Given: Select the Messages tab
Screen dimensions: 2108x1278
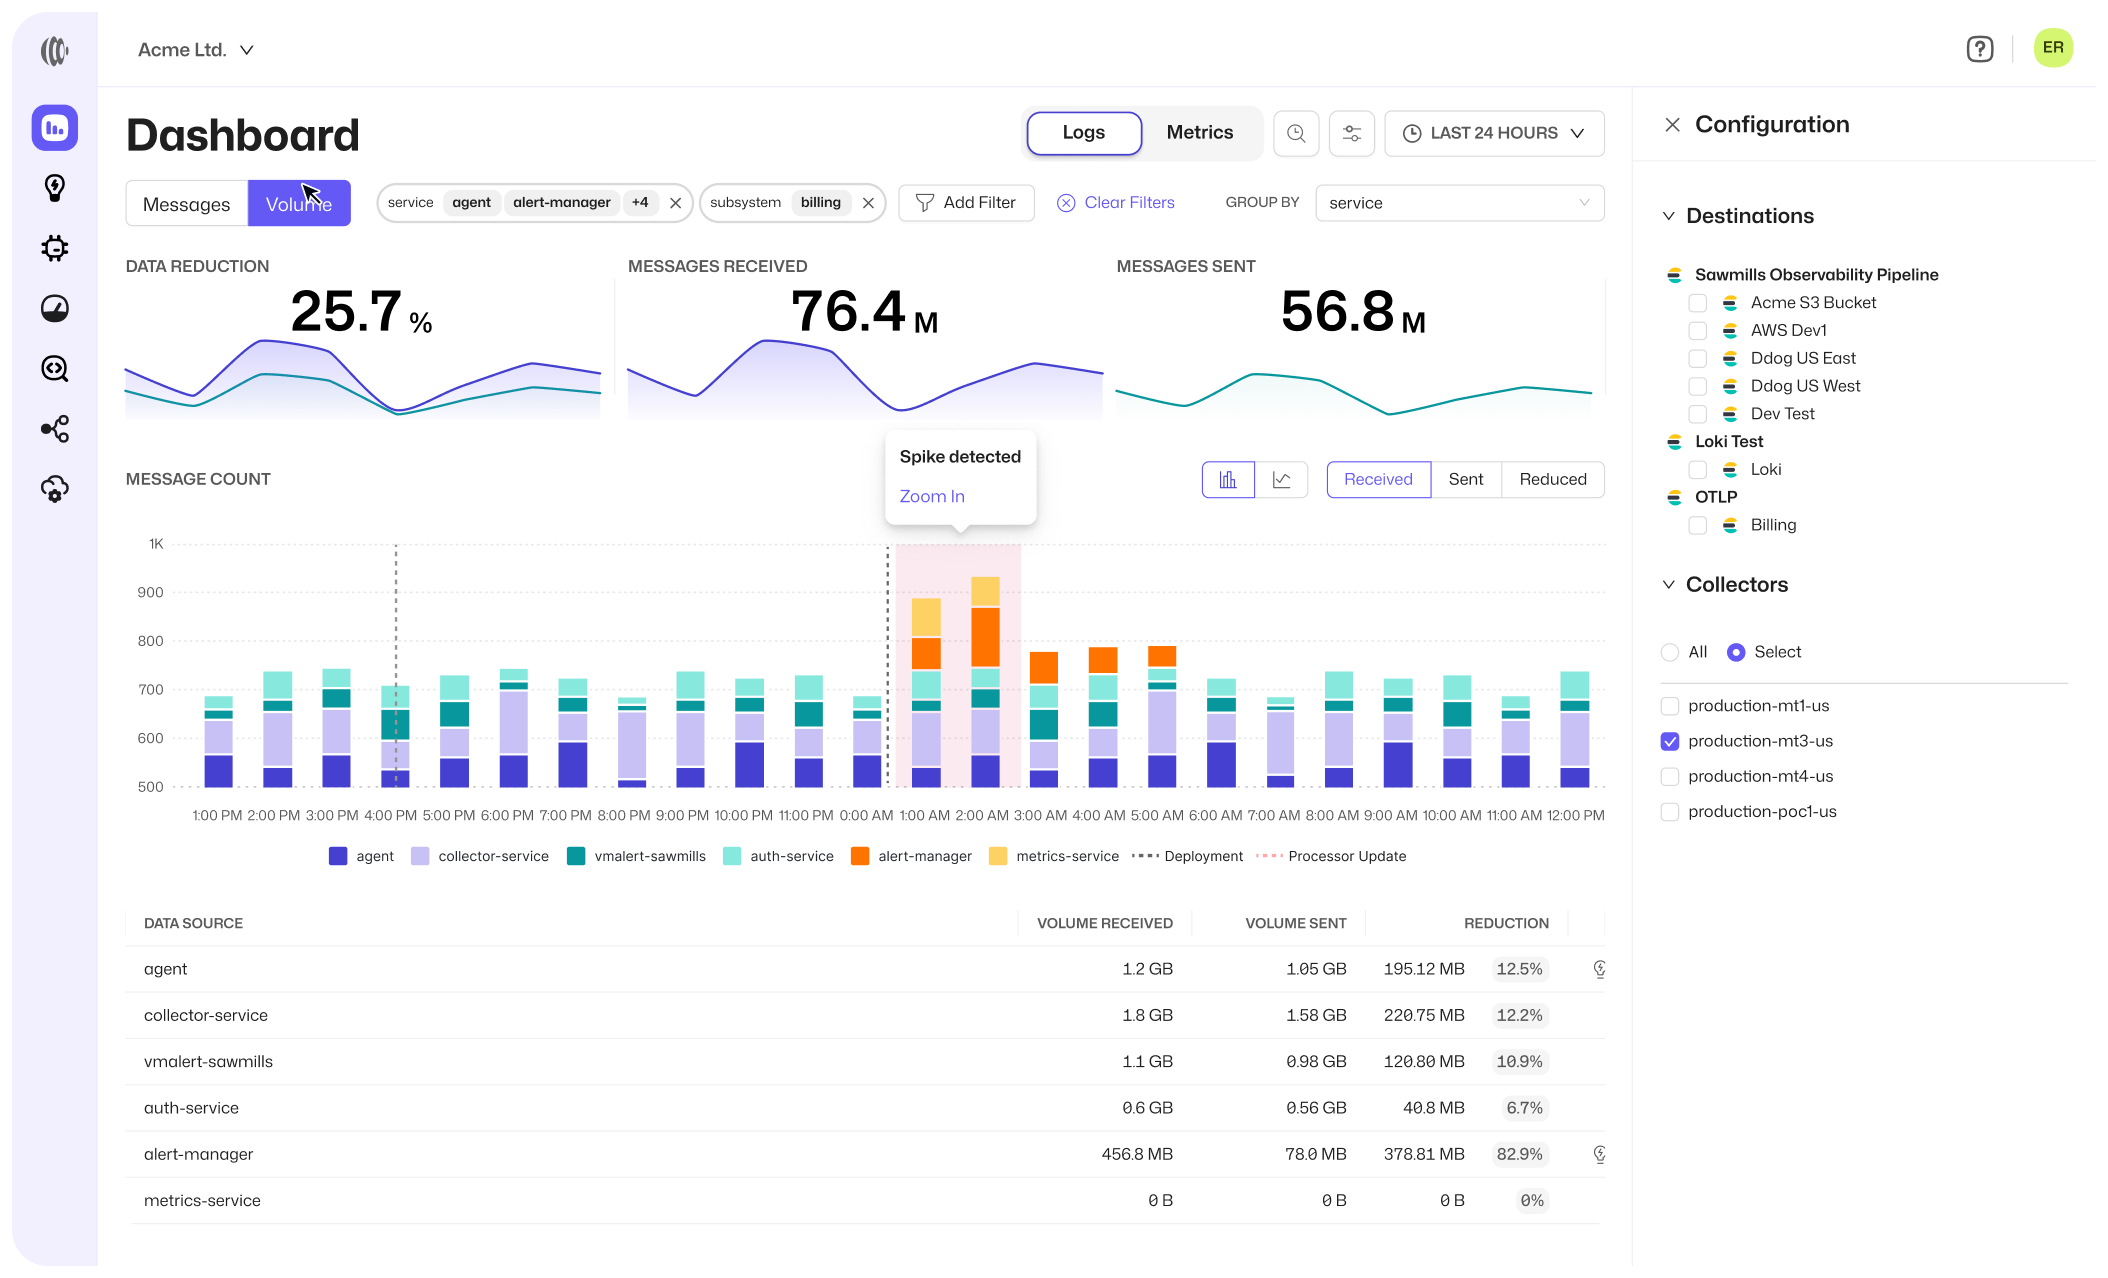Looking at the screenshot, I should 187,204.
